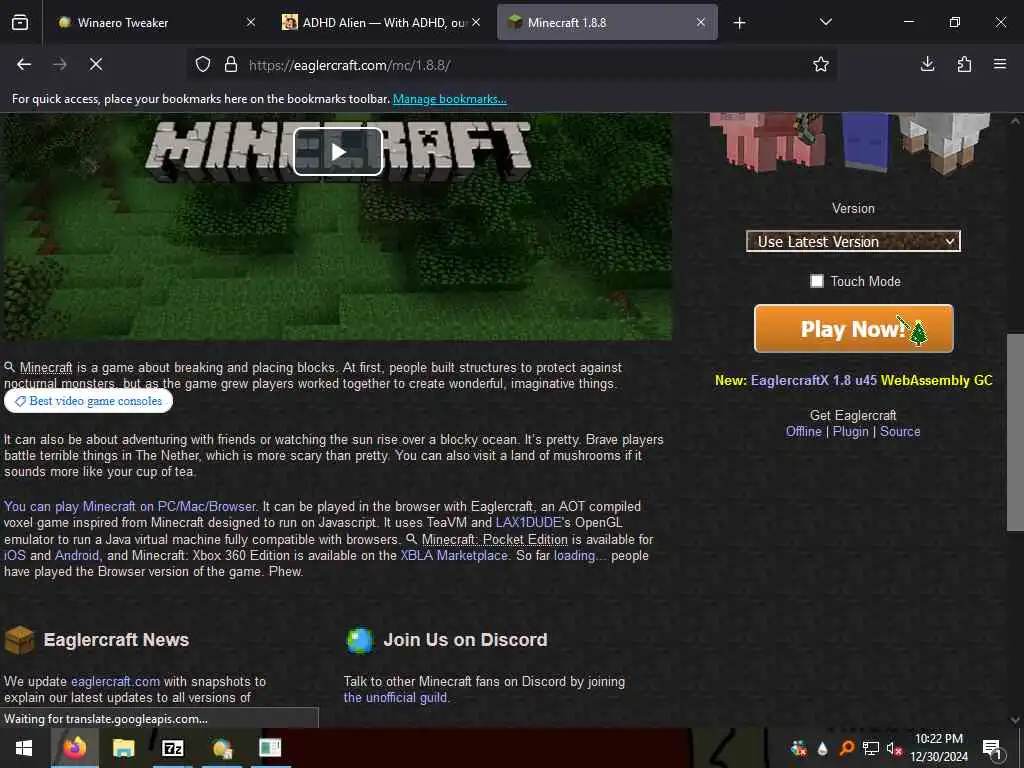Screen dimensions: 1024x768
Task: Bookmark this page with star icon
Action: coord(821,64)
